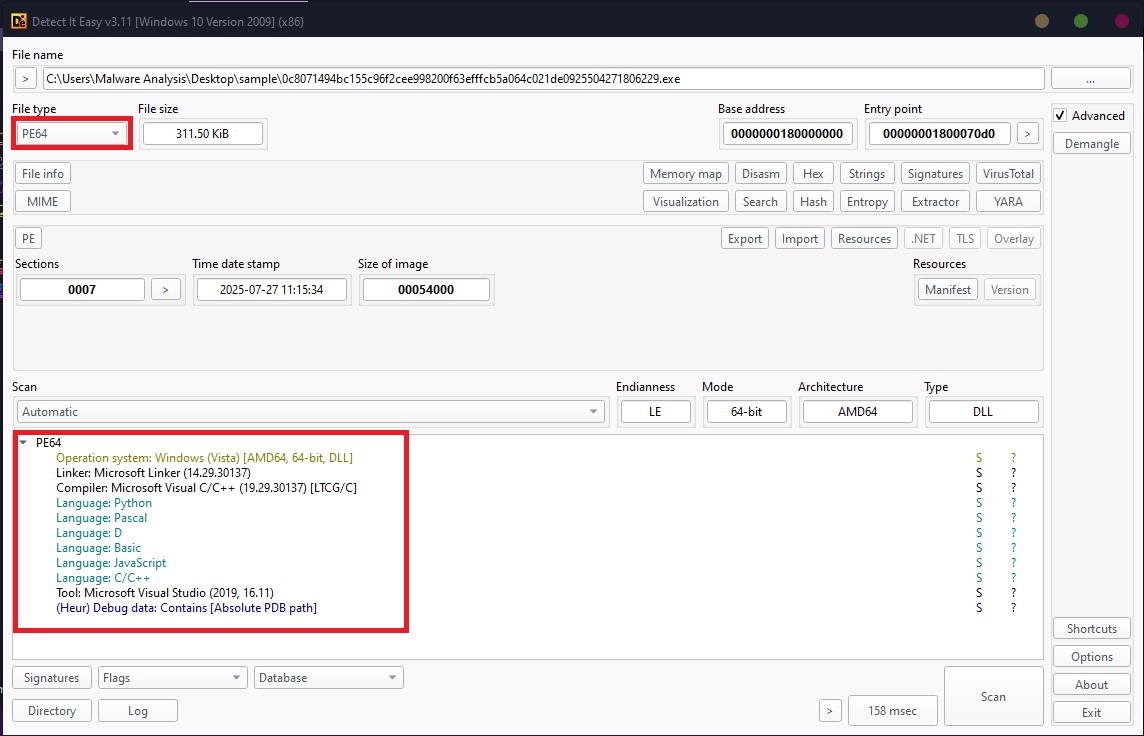Open Options dialog

coord(1091,656)
